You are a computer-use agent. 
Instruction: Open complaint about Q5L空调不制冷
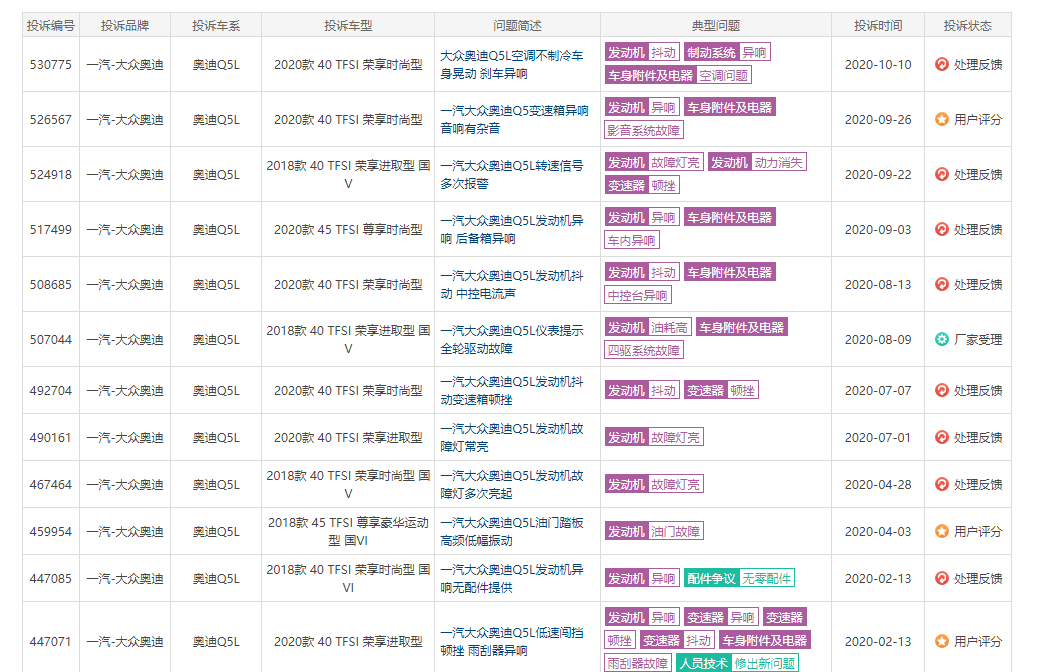(512, 65)
